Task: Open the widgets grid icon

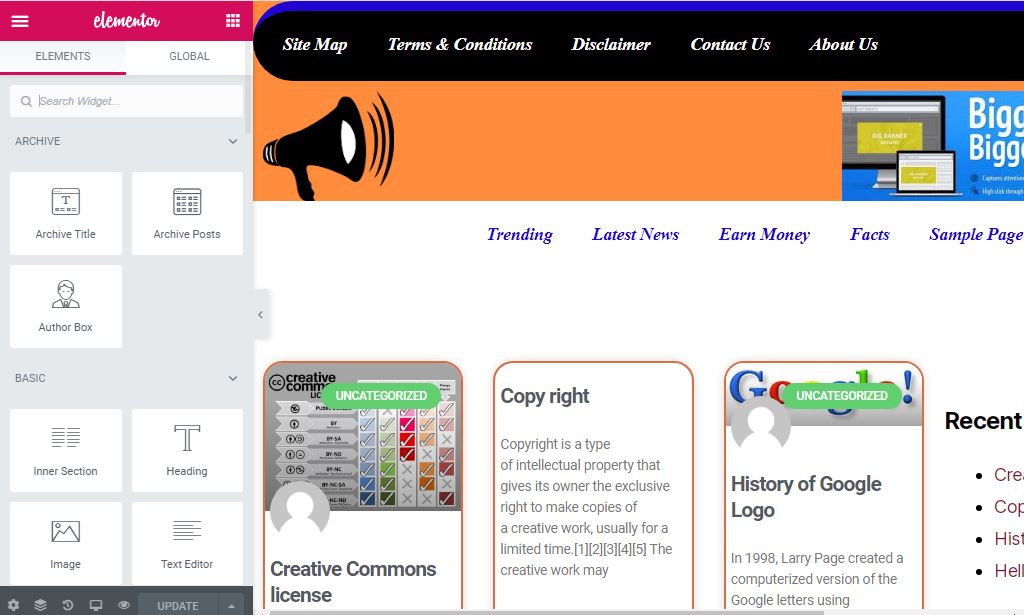Action: (232, 21)
